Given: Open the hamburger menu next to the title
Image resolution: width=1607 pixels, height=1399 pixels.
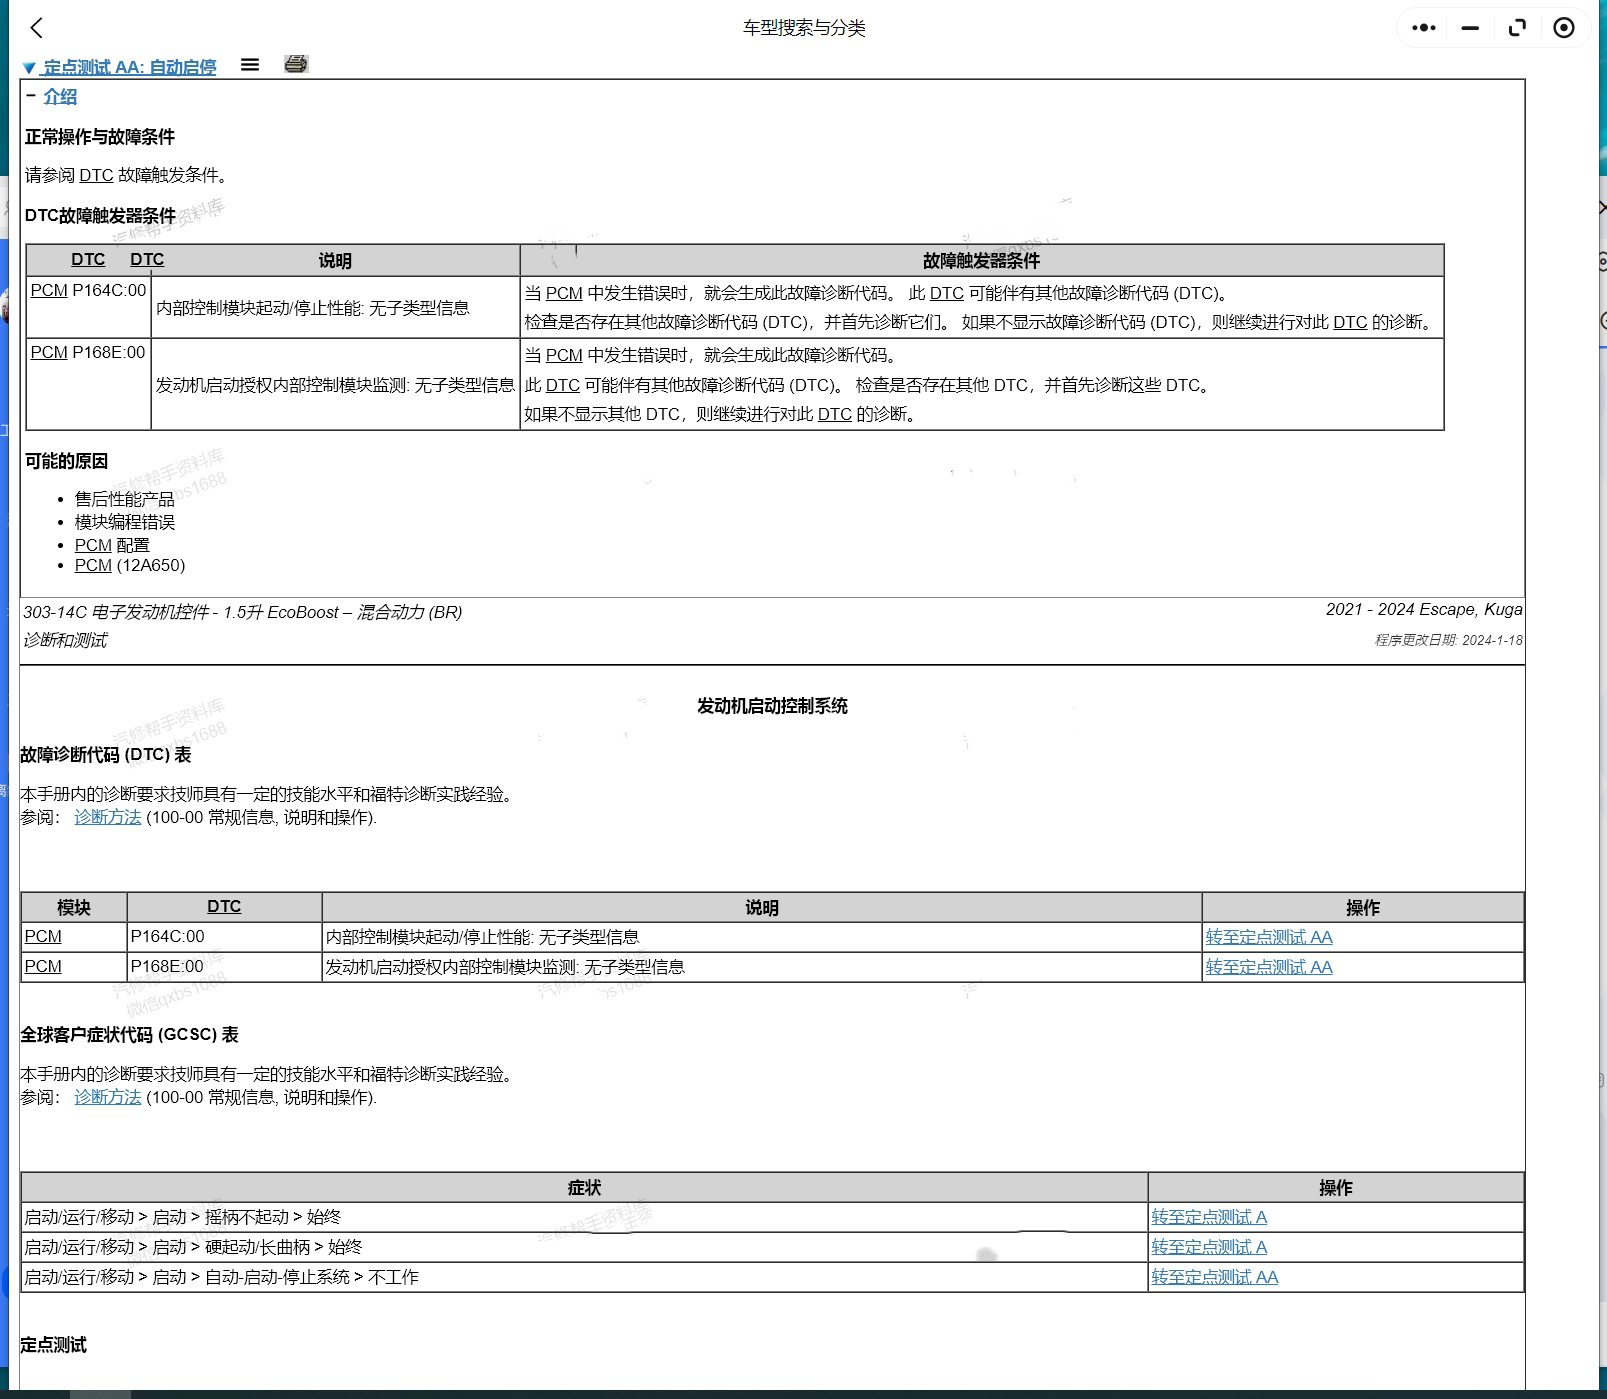Looking at the screenshot, I should coord(249,65).
